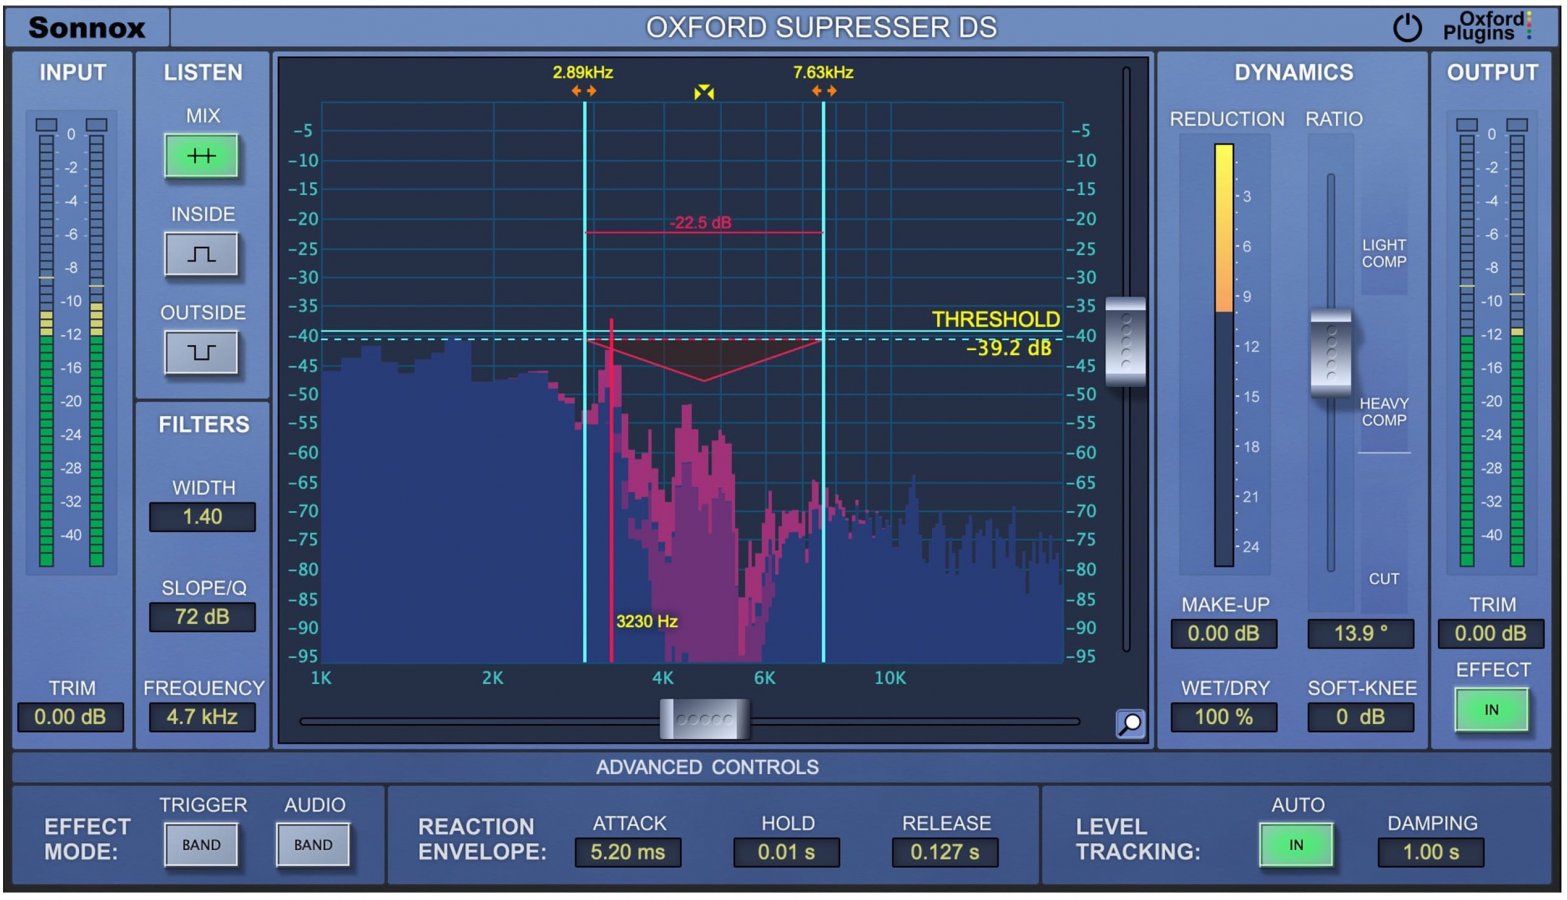Click the 2.89kHz lower band arrows
Screen dimensions: 1567x900
coord(584,91)
